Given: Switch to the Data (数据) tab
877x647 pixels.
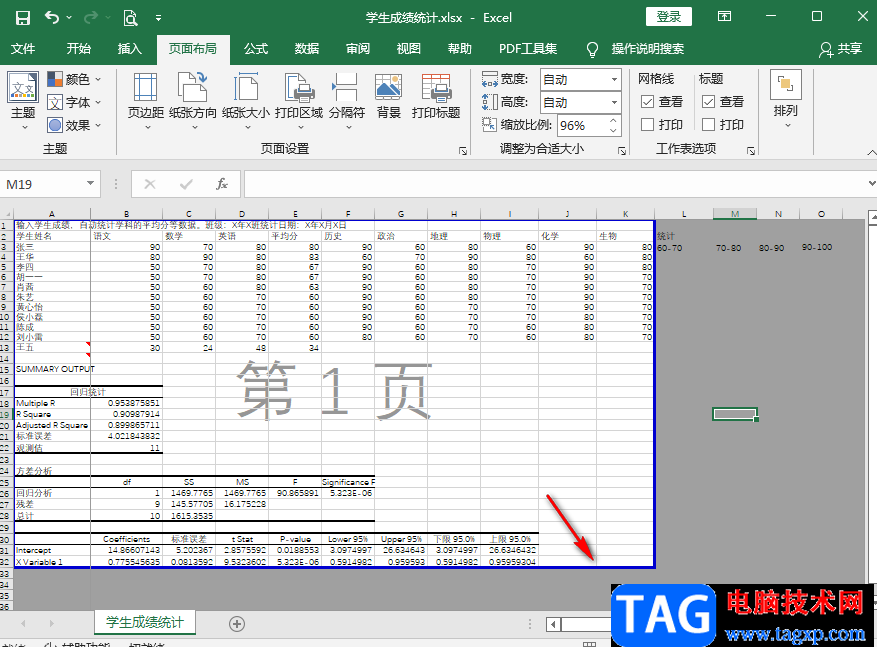Looking at the screenshot, I should point(307,49).
